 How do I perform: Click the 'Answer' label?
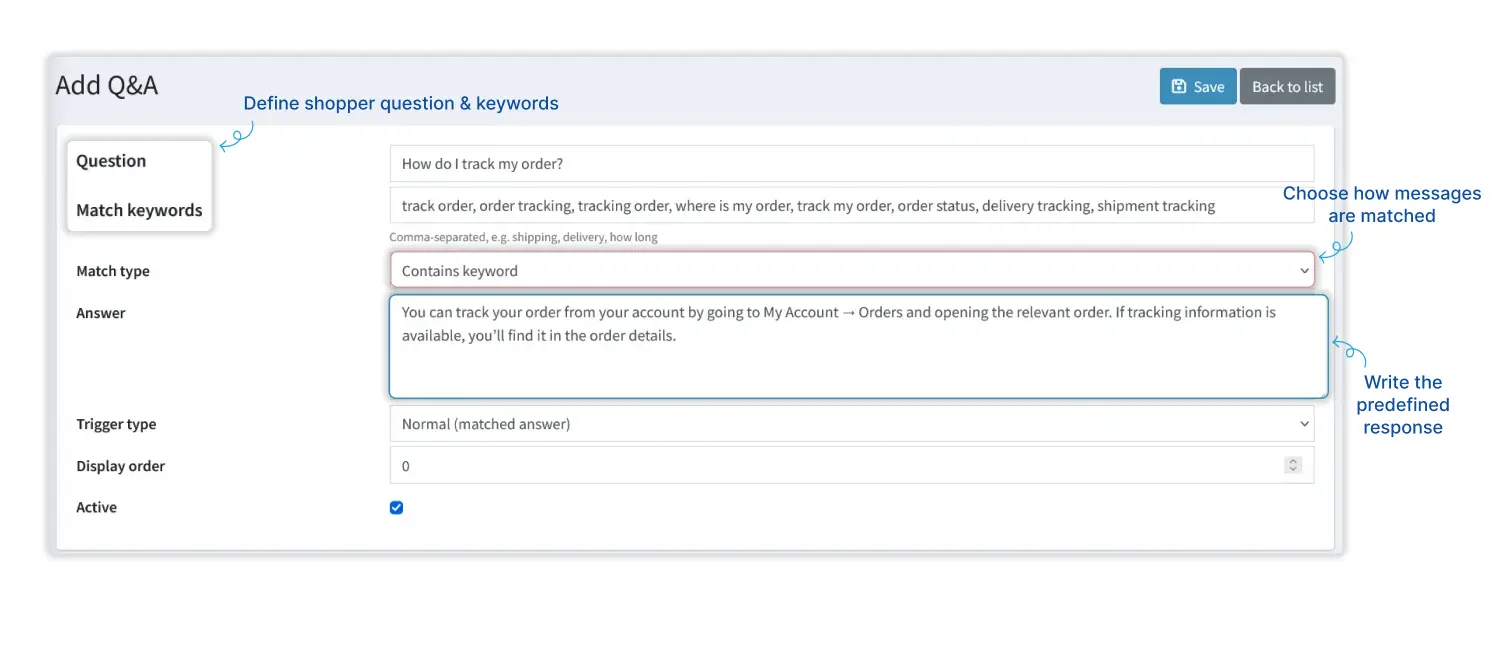click(x=101, y=313)
